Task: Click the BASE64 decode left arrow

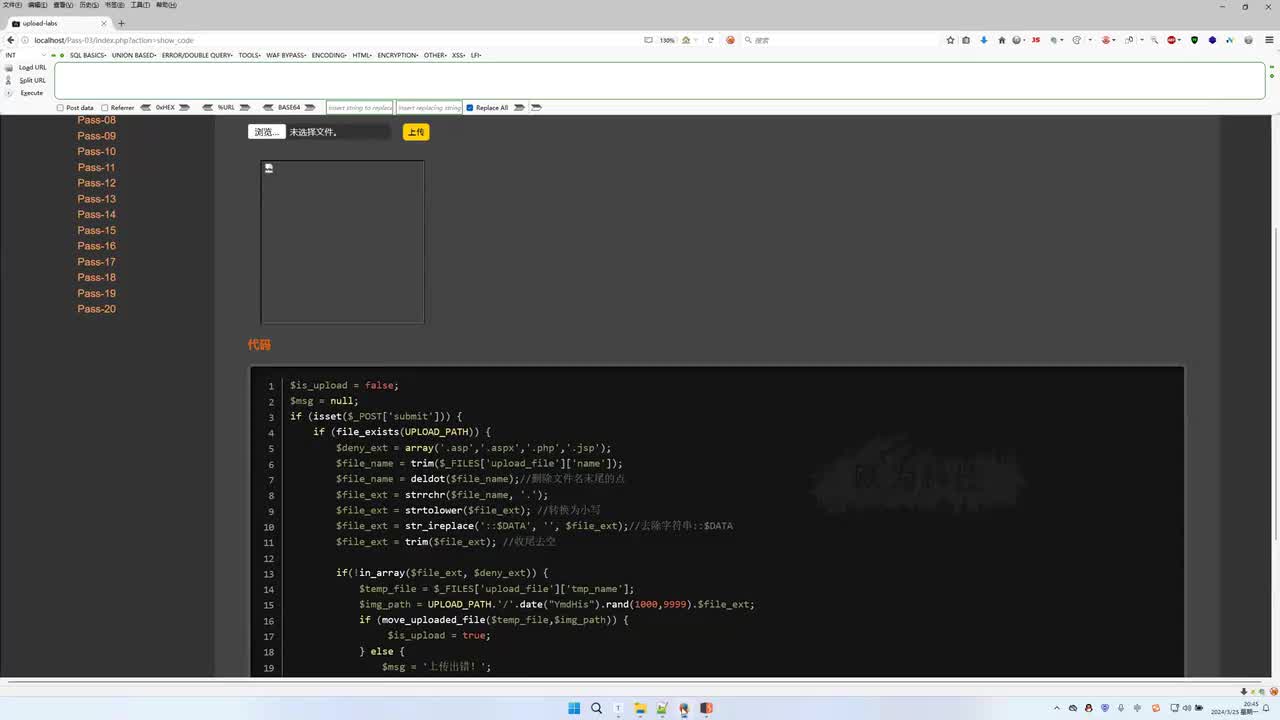Action: tap(268, 107)
